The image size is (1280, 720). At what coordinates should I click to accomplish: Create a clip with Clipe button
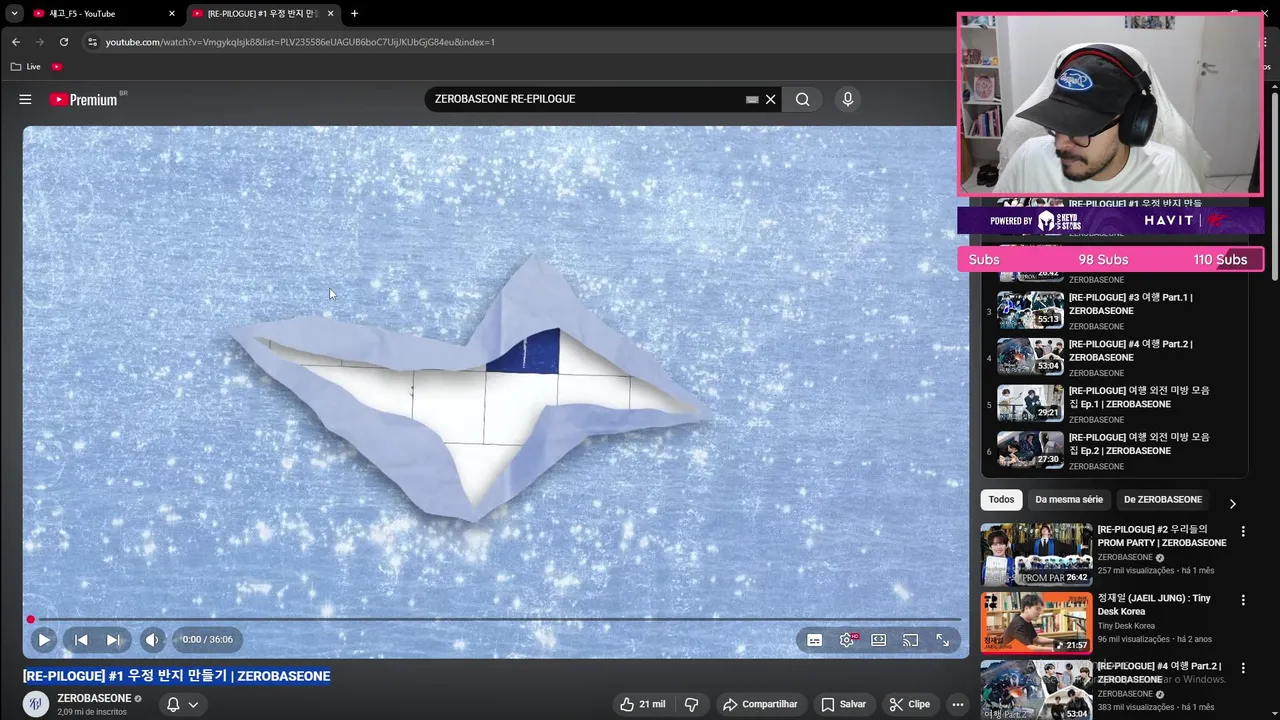pyautogui.click(x=909, y=704)
